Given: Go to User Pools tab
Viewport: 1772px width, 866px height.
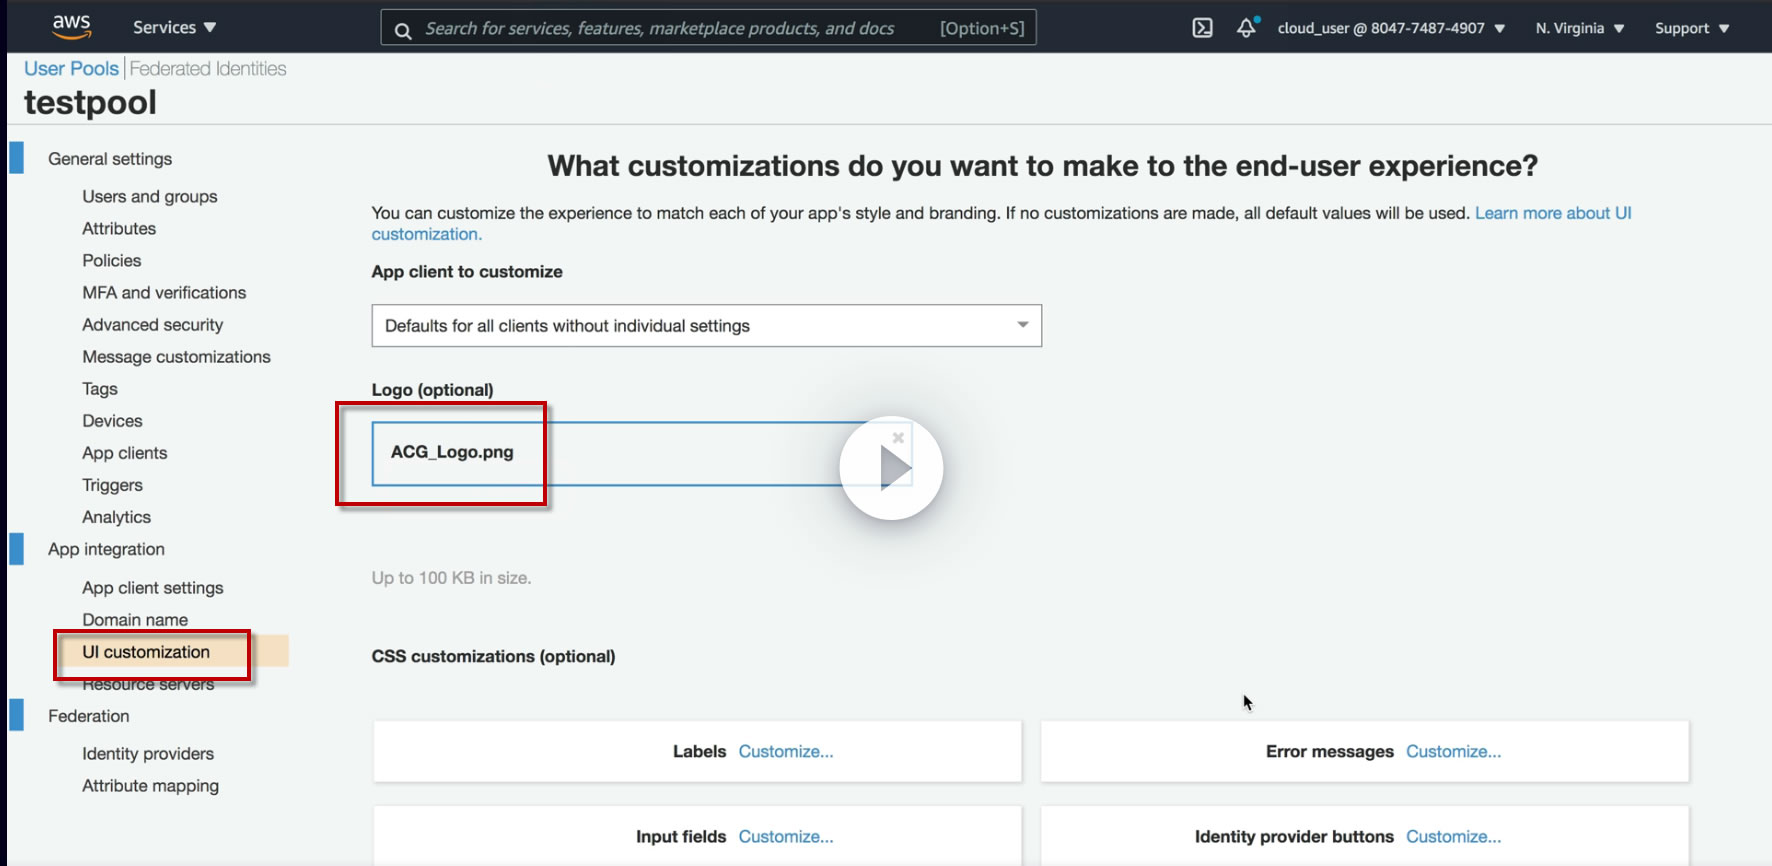Looking at the screenshot, I should tap(71, 69).
